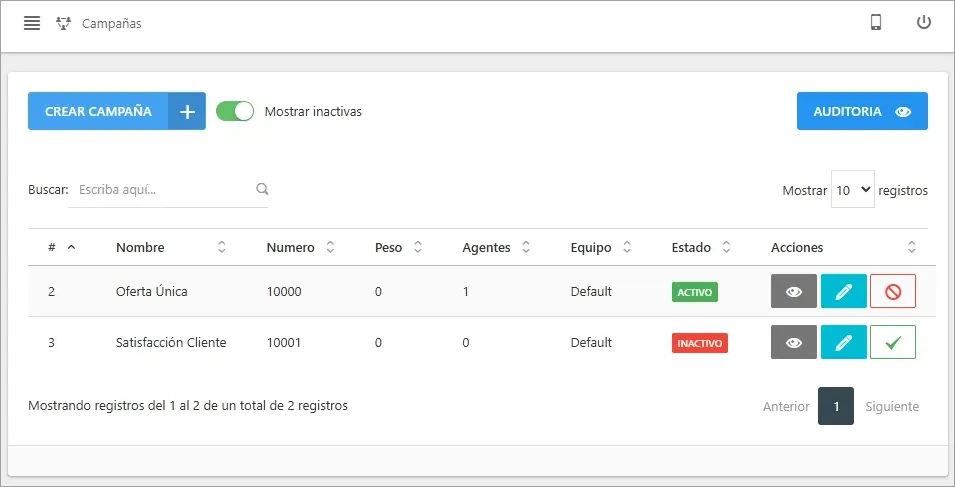Screen dimensions: 955x487
Task: Click the Crear Campaña button
Action: tap(116, 111)
